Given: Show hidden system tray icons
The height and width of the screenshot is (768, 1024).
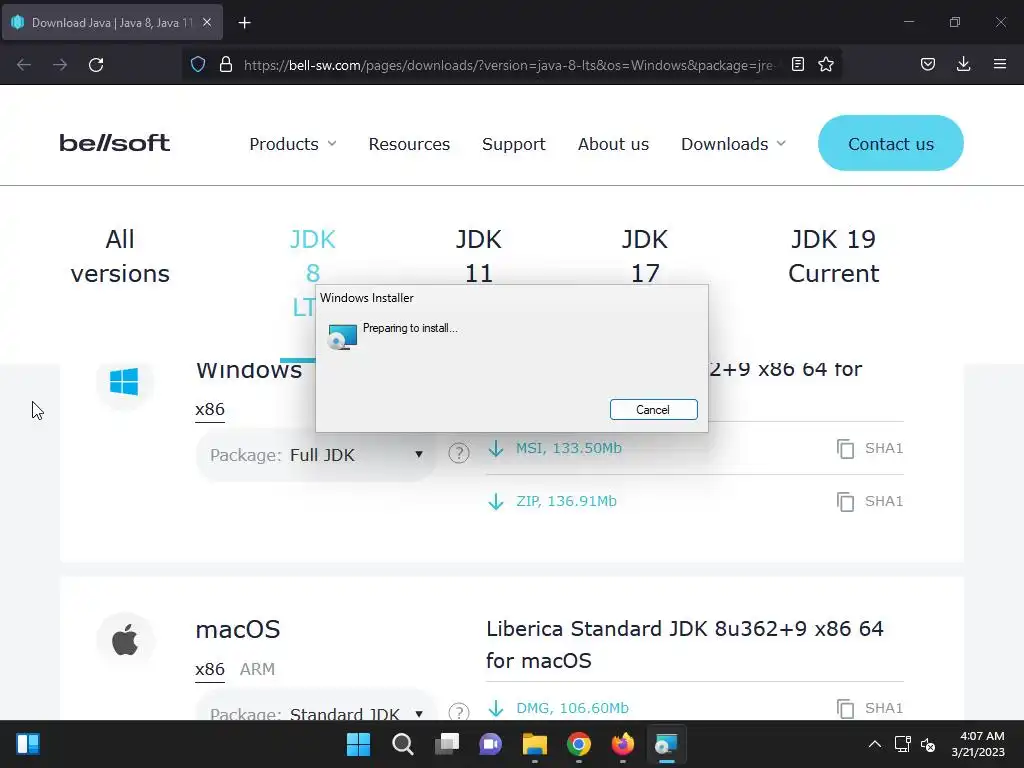Looking at the screenshot, I should (x=874, y=744).
